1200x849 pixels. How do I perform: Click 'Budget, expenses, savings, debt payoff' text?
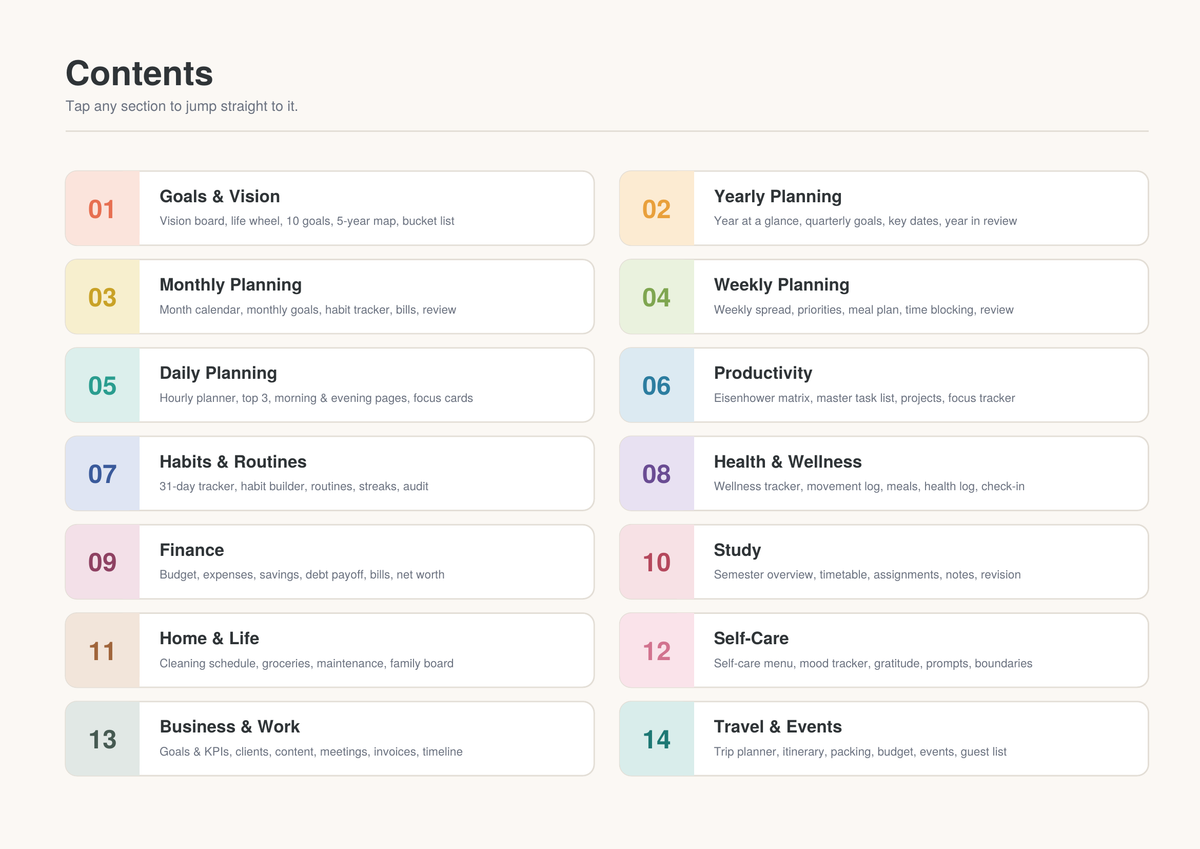coord(302,575)
